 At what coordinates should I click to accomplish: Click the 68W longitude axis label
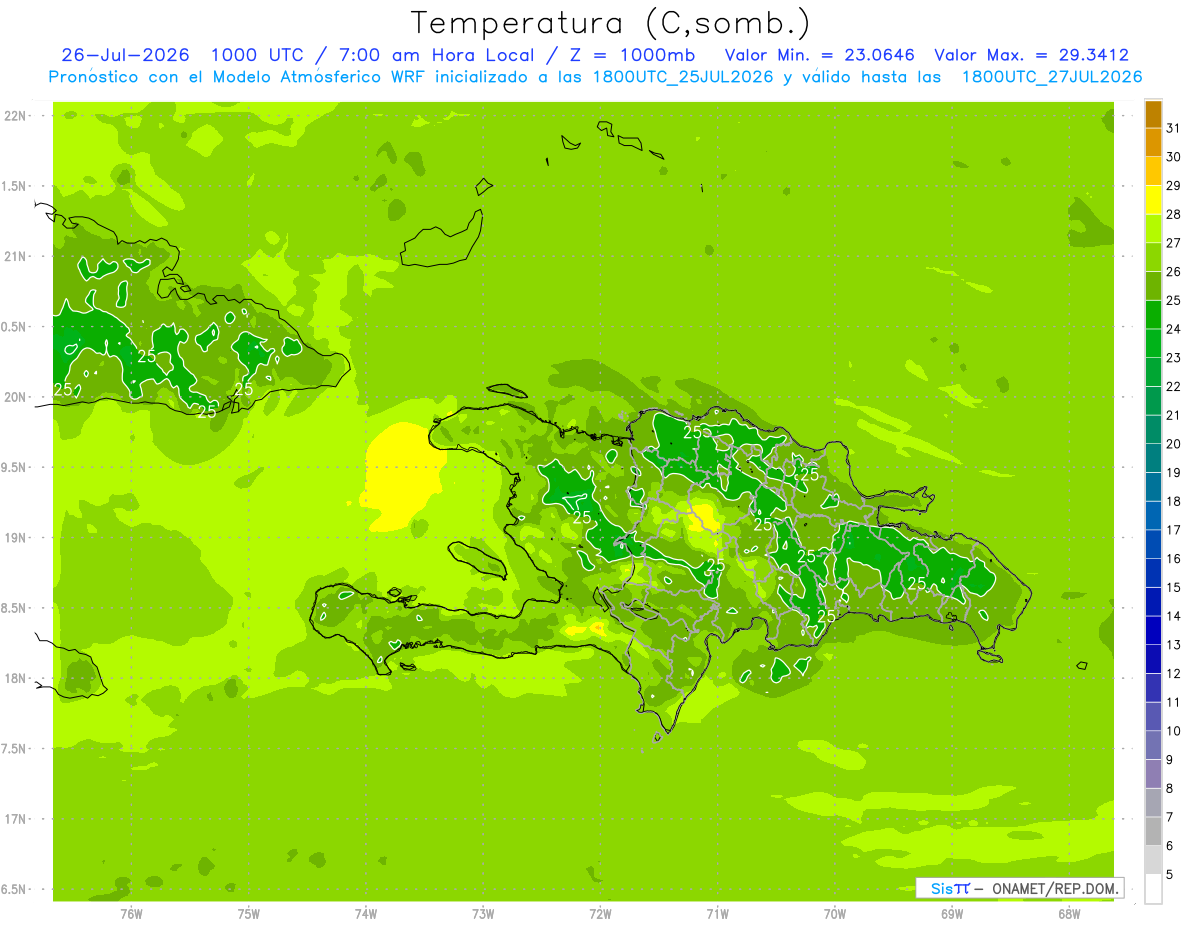(1069, 914)
